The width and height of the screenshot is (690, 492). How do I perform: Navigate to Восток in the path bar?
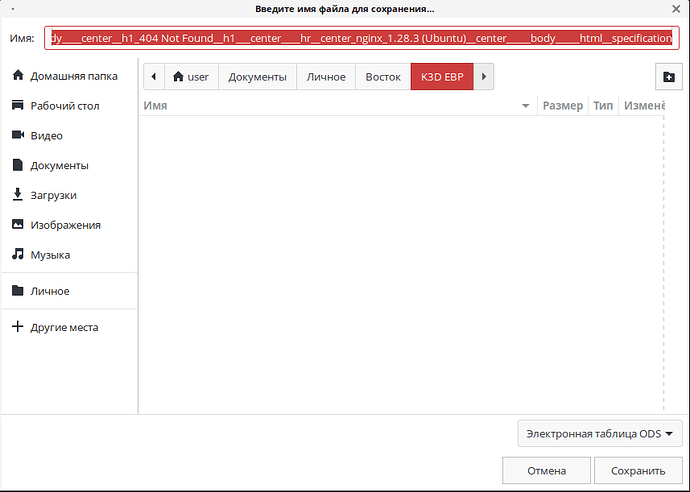coord(383,77)
